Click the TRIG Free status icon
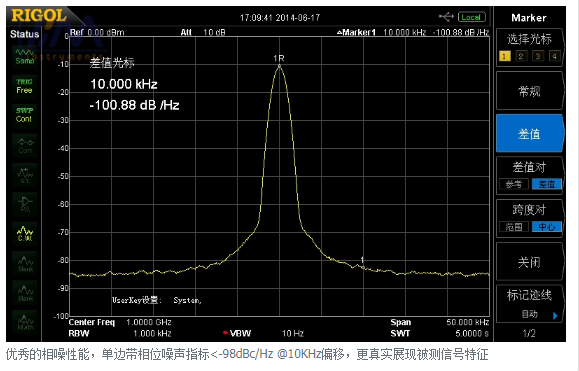Viewport: 579px width, 371px height. coord(24,86)
